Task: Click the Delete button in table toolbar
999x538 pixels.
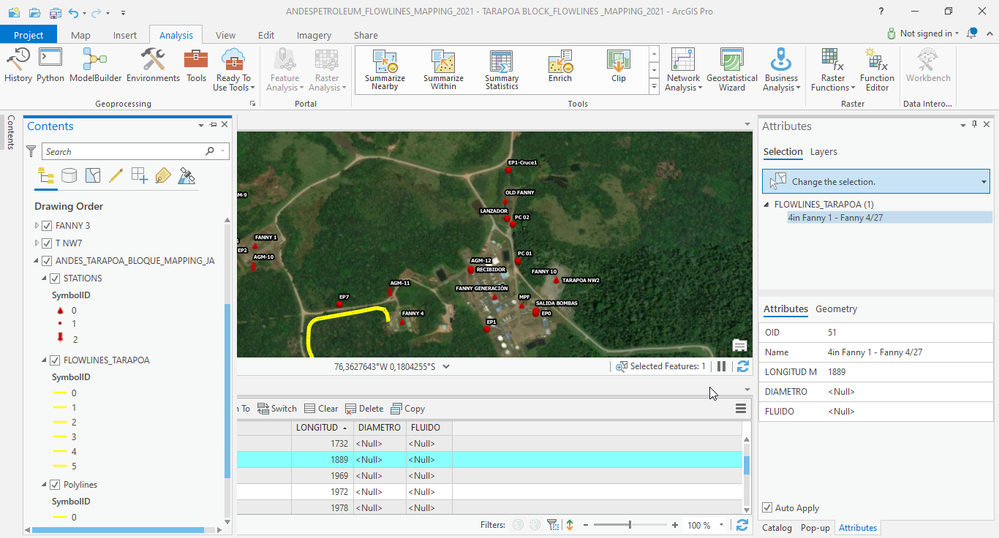Action: pyautogui.click(x=365, y=408)
